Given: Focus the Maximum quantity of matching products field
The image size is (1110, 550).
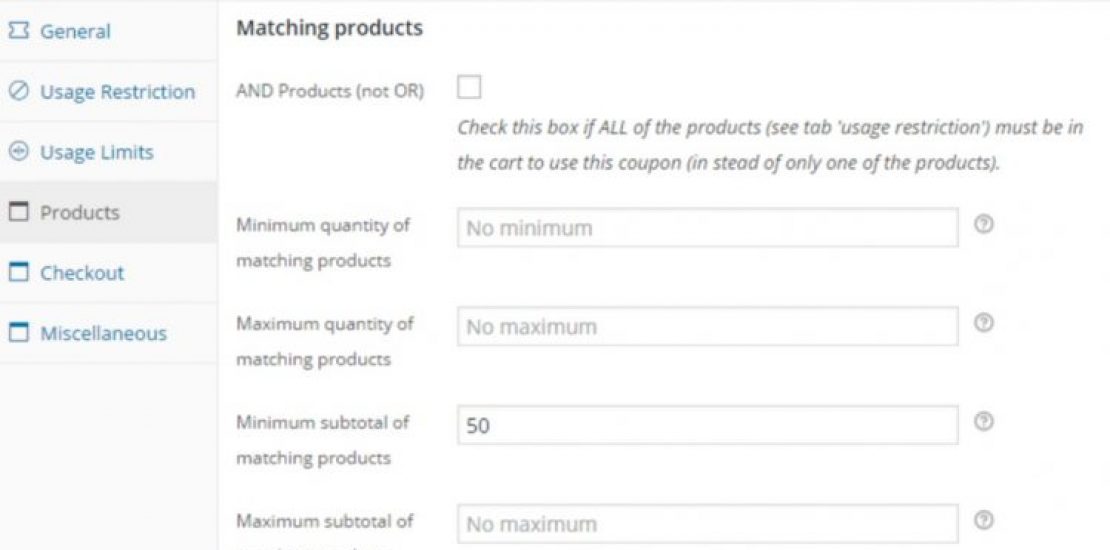Looking at the screenshot, I should click(x=707, y=327).
